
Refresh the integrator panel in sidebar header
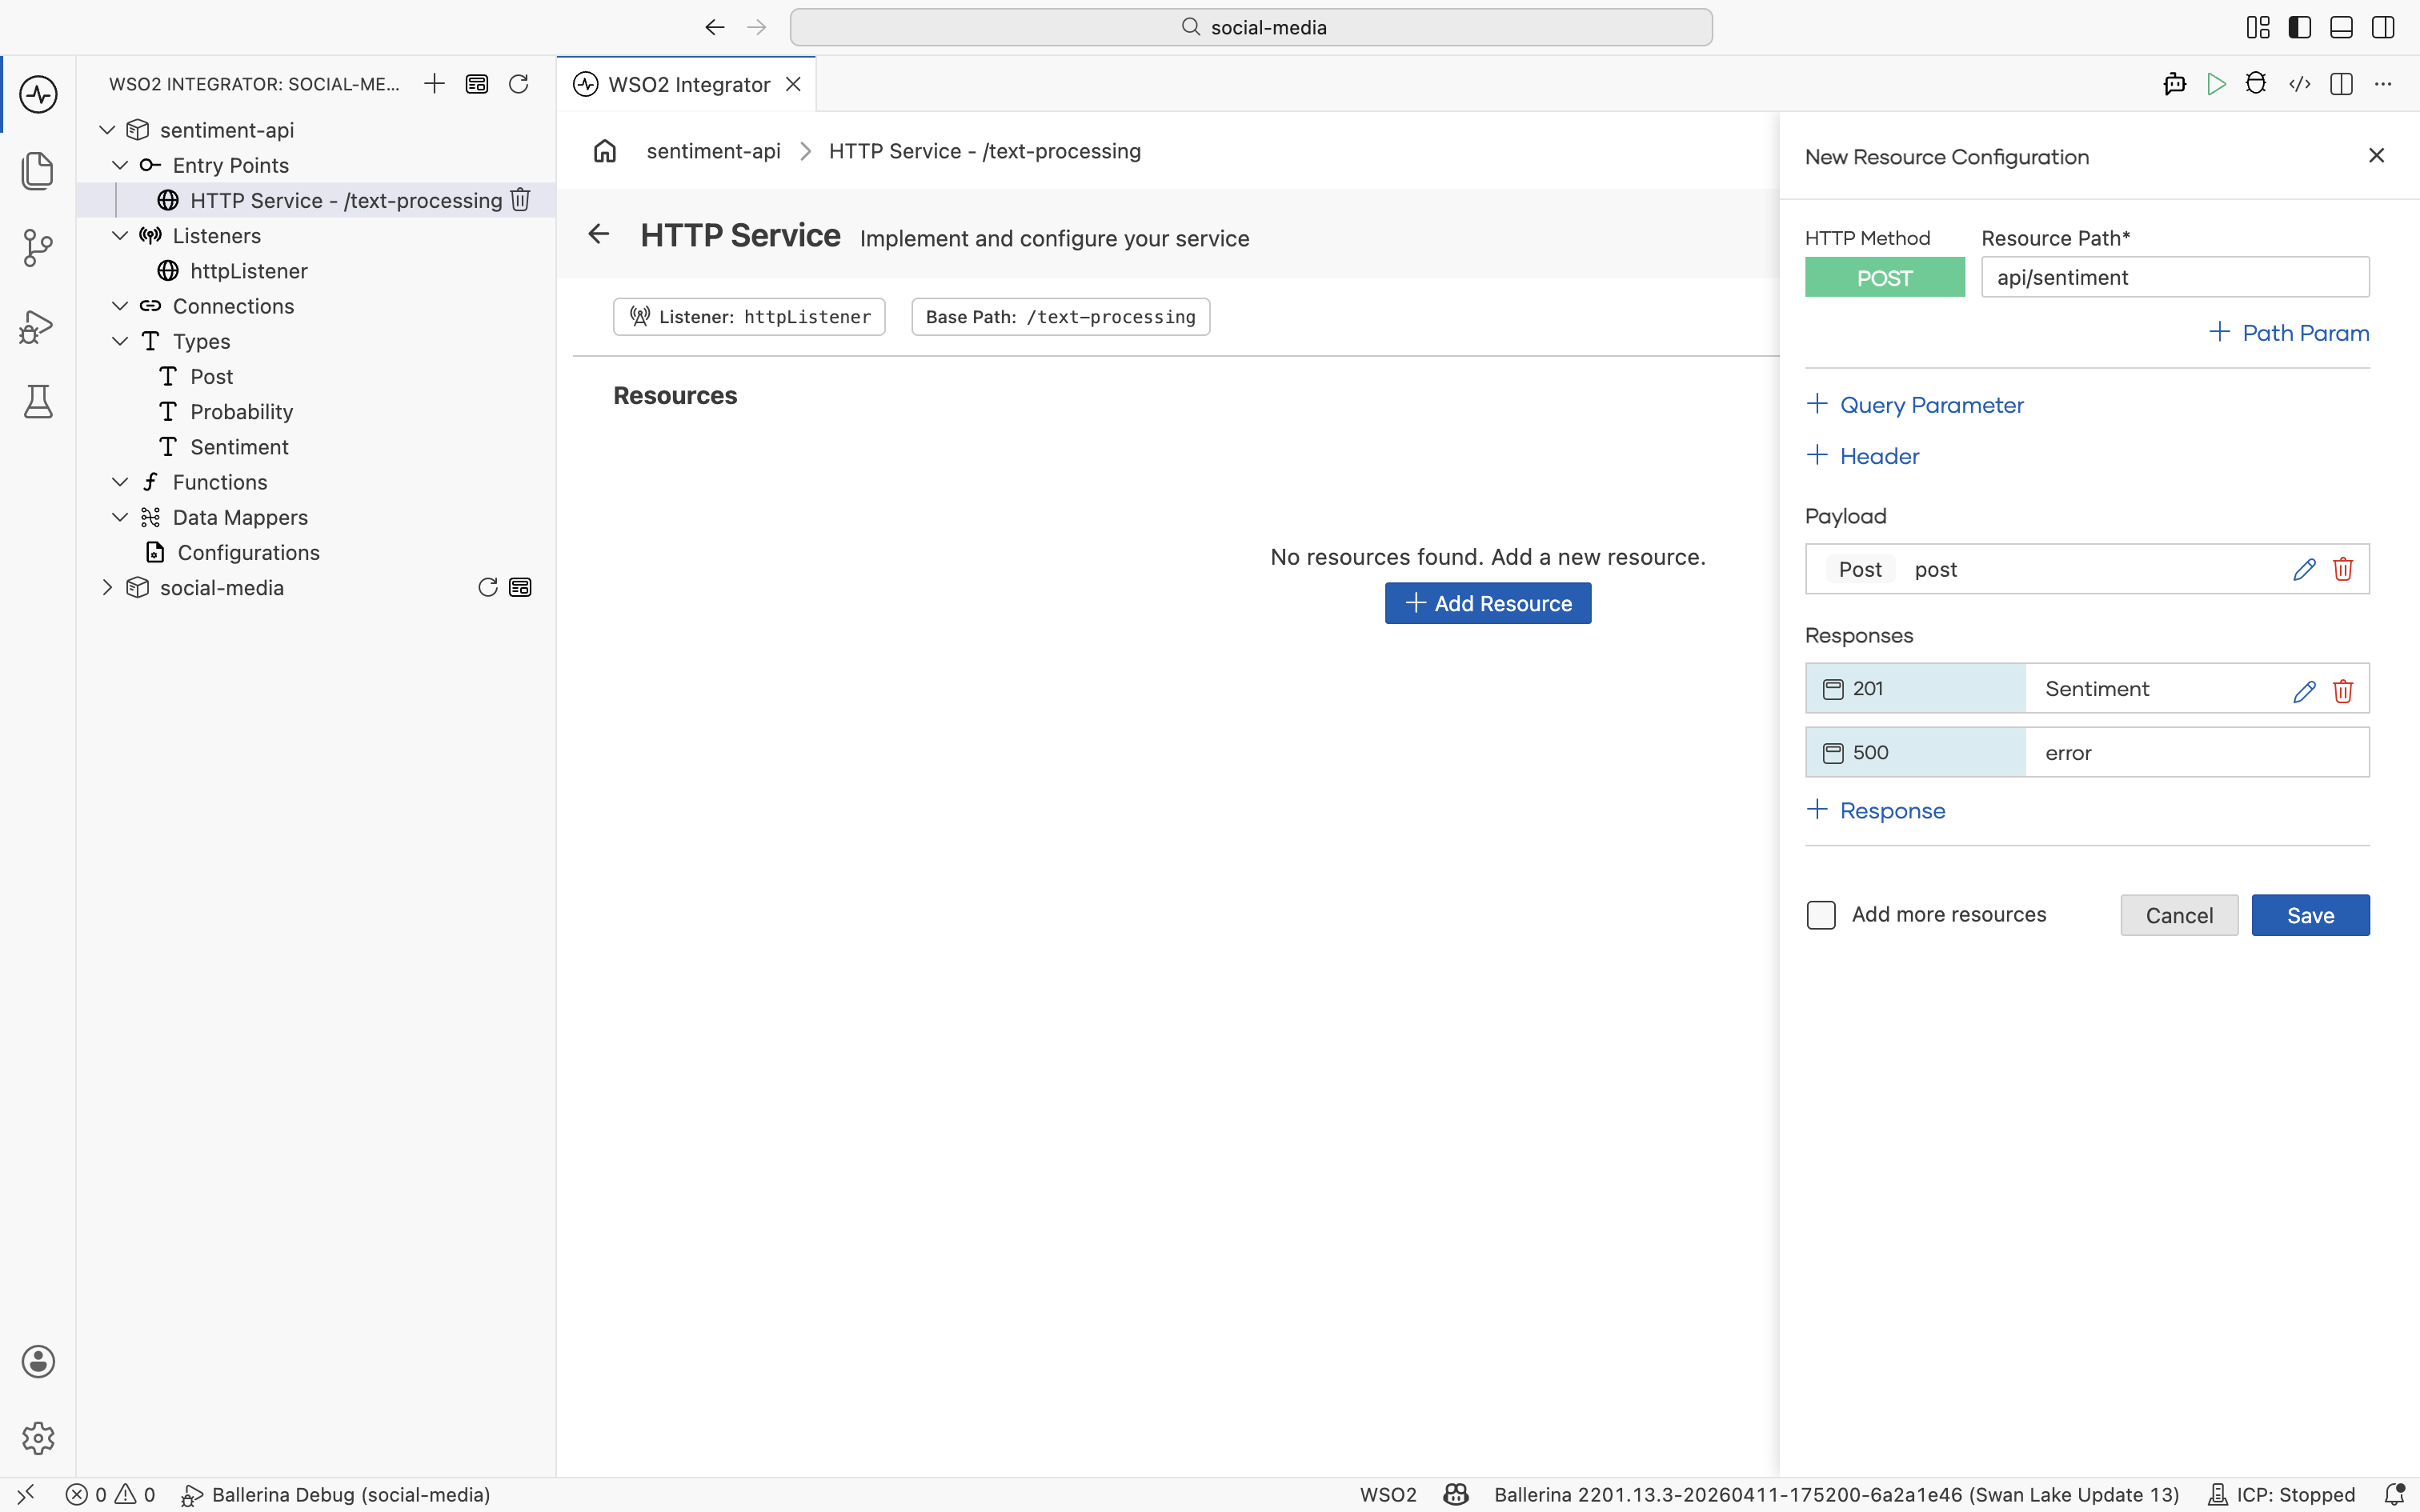click(518, 84)
